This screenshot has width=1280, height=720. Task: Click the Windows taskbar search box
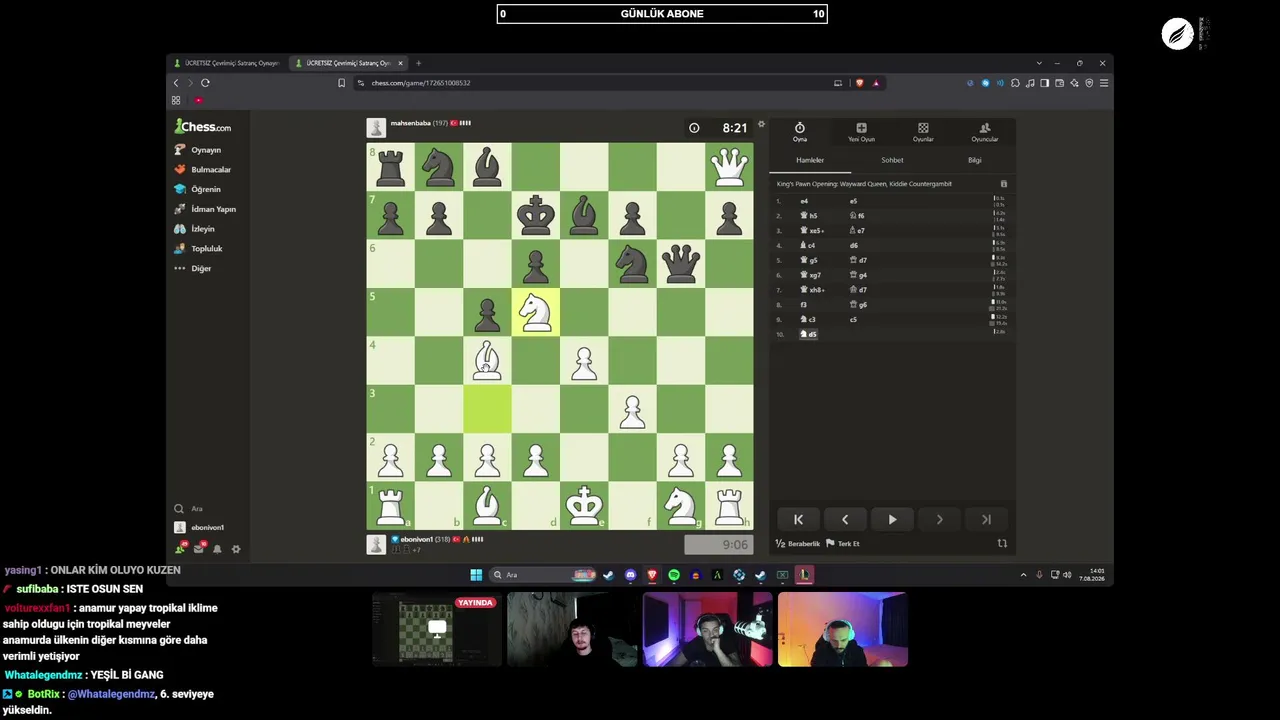(x=543, y=575)
